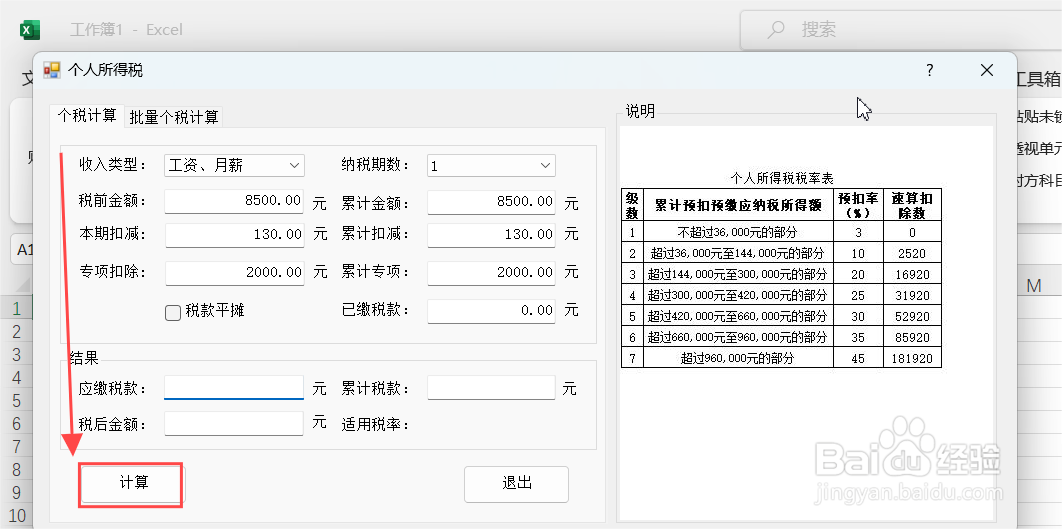Click the search magnifier icon
This screenshot has height=529, width=1062.
[x=776, y=30]
